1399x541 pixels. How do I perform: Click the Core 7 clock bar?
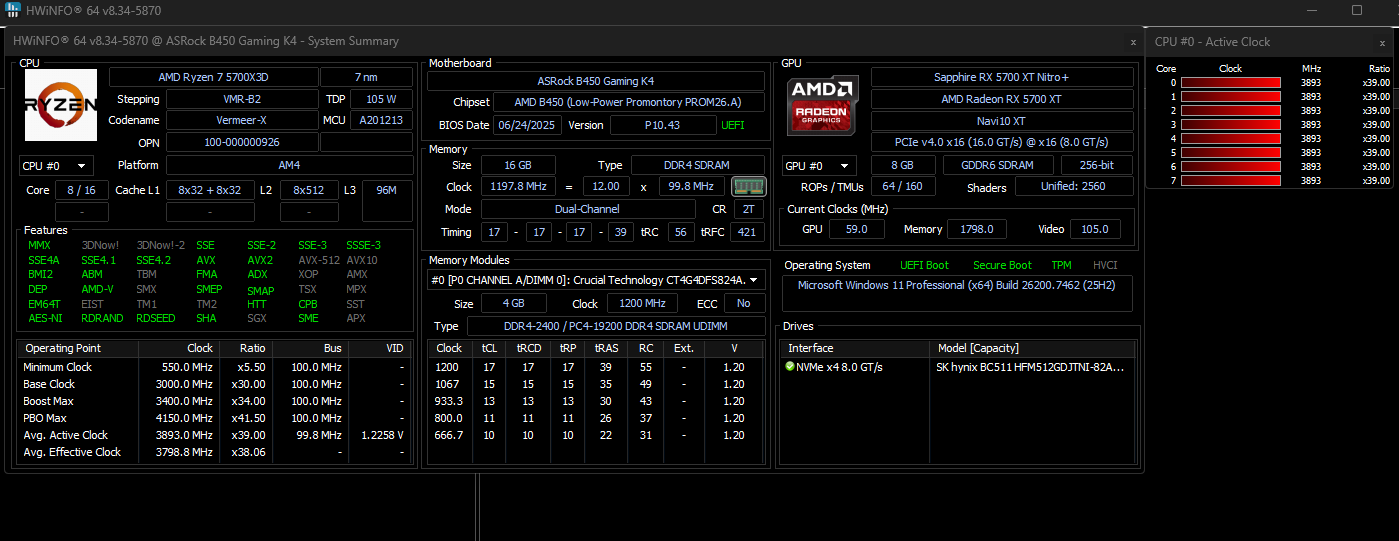click(1230, 181)
